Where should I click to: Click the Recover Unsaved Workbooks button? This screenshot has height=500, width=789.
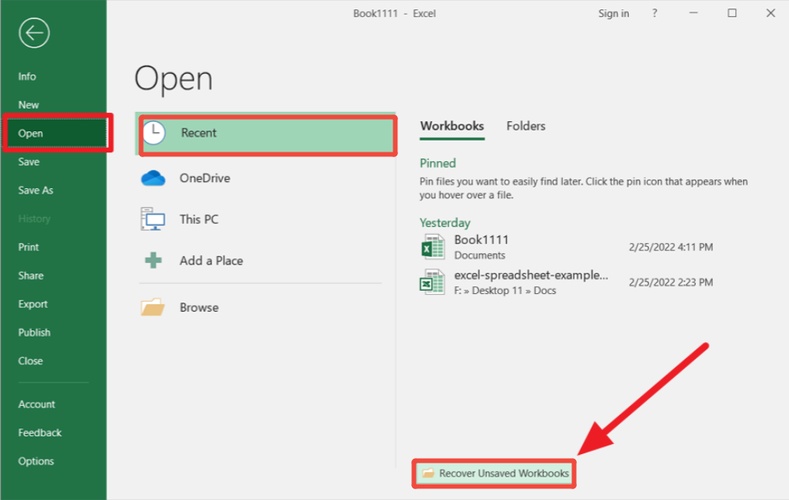point(494,473)
